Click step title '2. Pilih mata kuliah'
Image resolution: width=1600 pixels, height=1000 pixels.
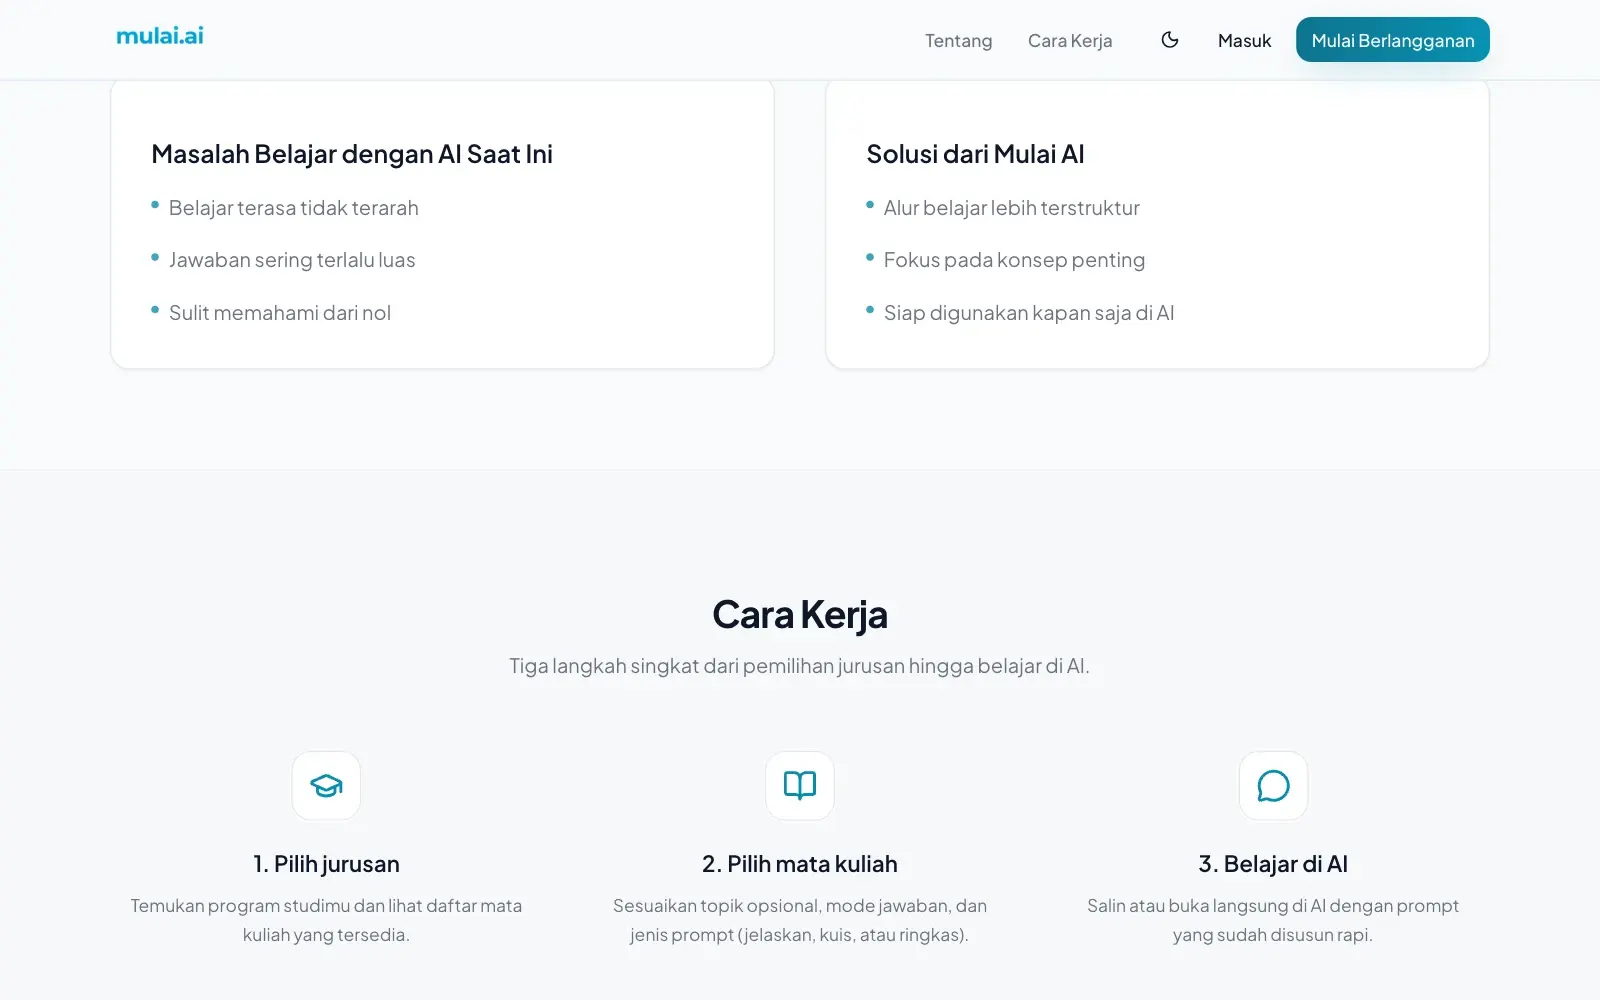pyautogui.click(x=800, y=864)
